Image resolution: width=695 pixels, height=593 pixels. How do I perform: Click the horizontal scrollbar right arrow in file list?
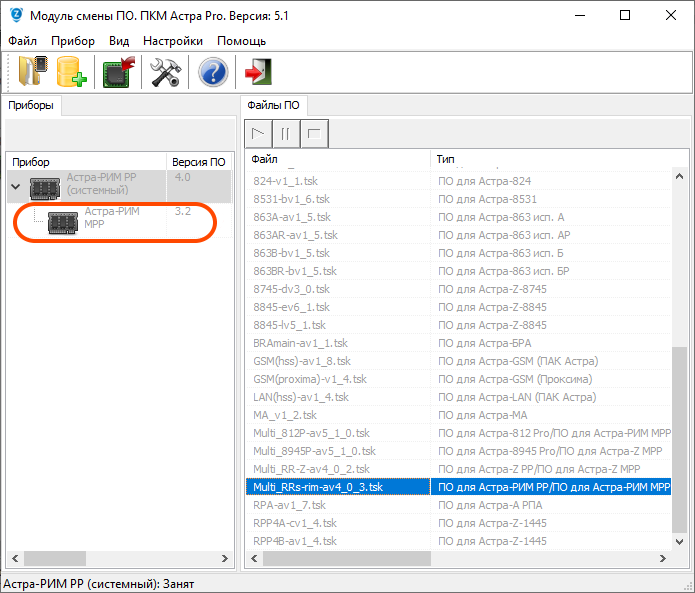663,558
